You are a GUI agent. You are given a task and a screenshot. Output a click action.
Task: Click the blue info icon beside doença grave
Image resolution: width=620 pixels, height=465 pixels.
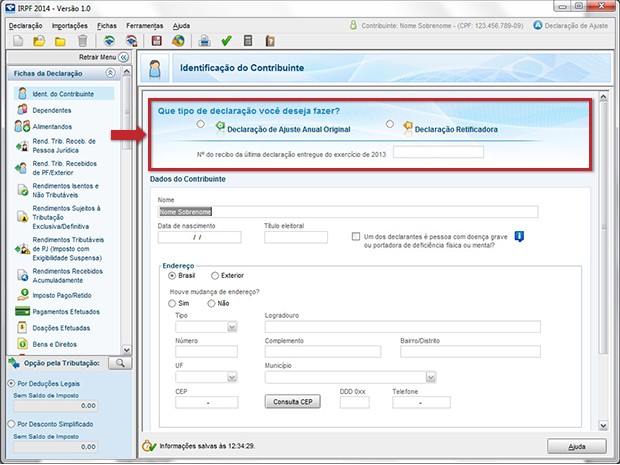click(x=519, y=236)
